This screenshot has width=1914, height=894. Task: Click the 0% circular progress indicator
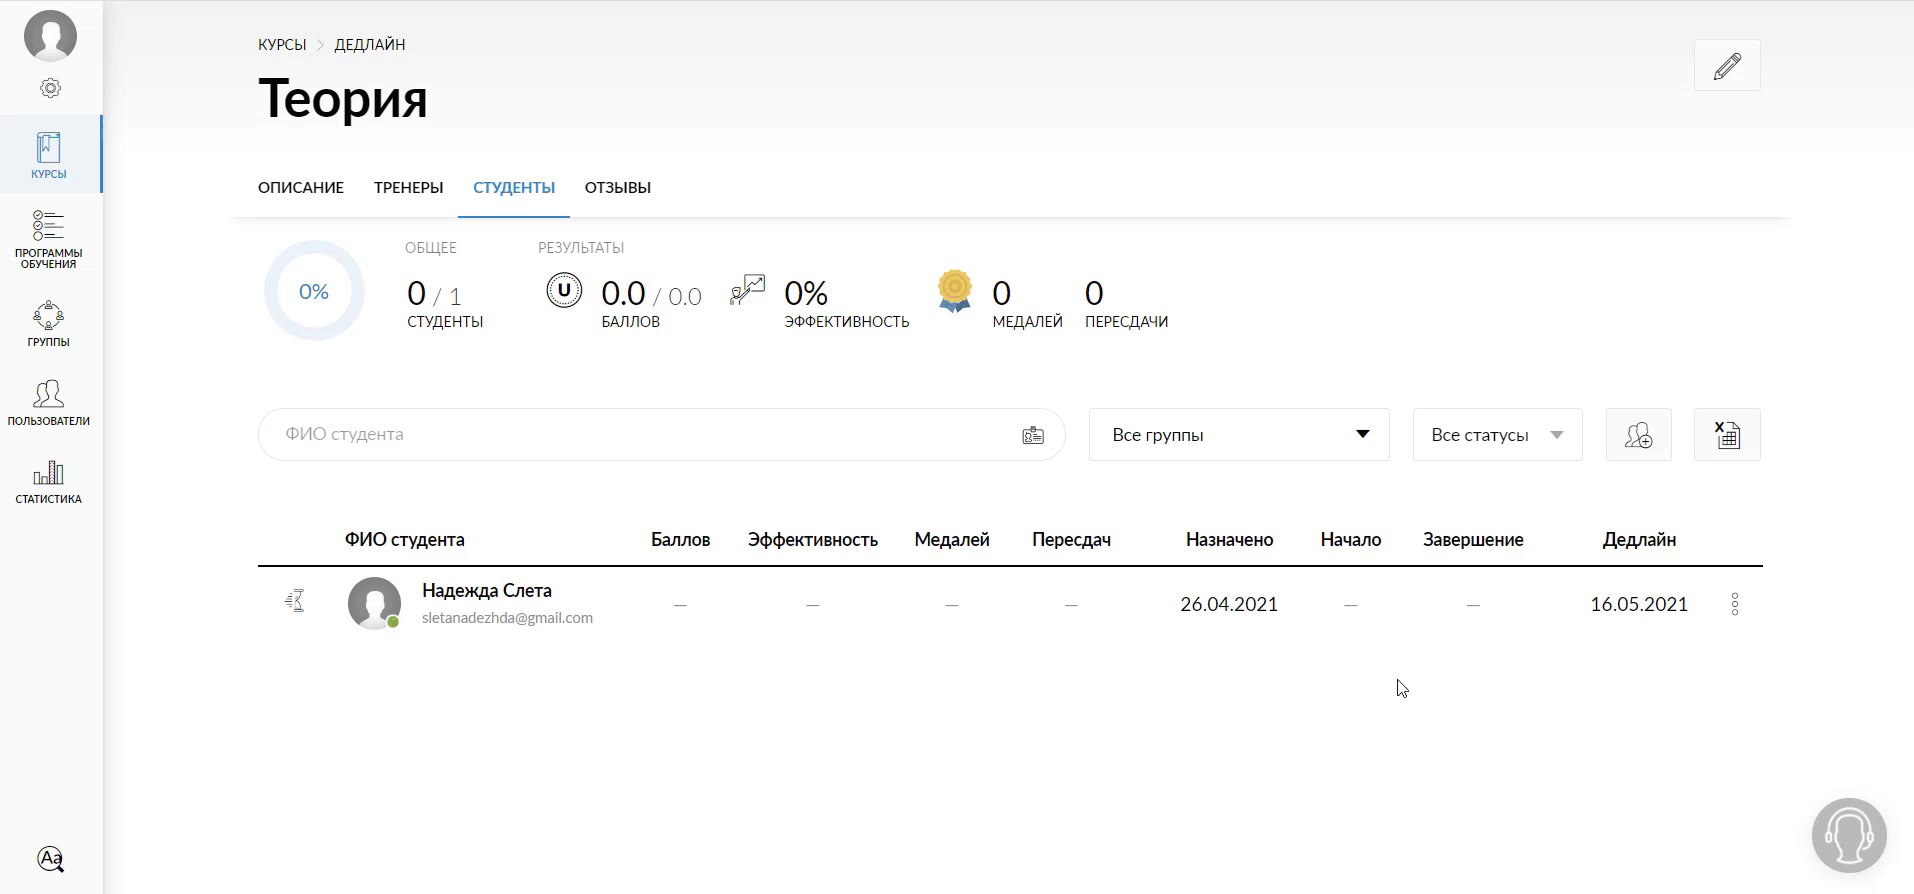(x=314, y=291)
